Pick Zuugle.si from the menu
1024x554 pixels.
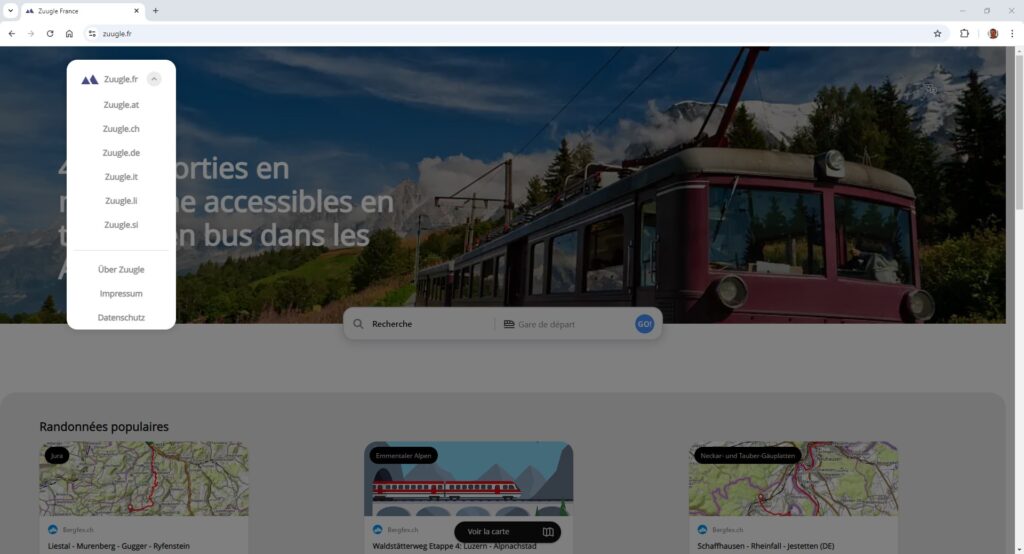coord(121,225)
